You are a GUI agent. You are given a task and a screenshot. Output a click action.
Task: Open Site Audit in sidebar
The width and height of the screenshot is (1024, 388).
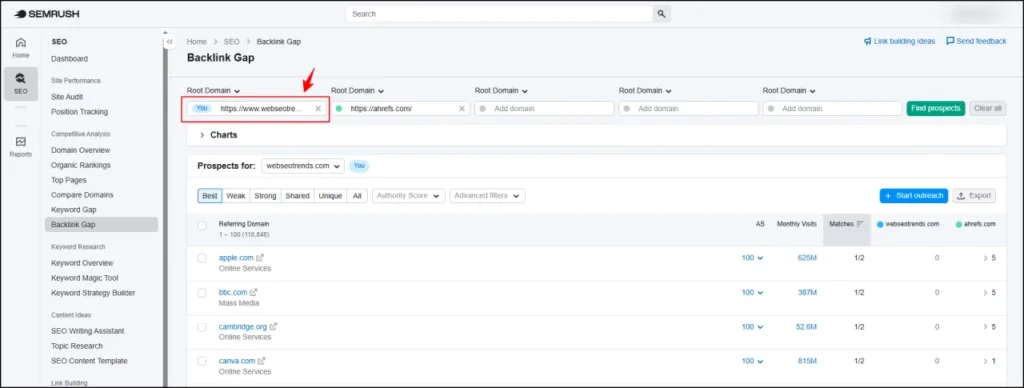(x=67, y=97)
